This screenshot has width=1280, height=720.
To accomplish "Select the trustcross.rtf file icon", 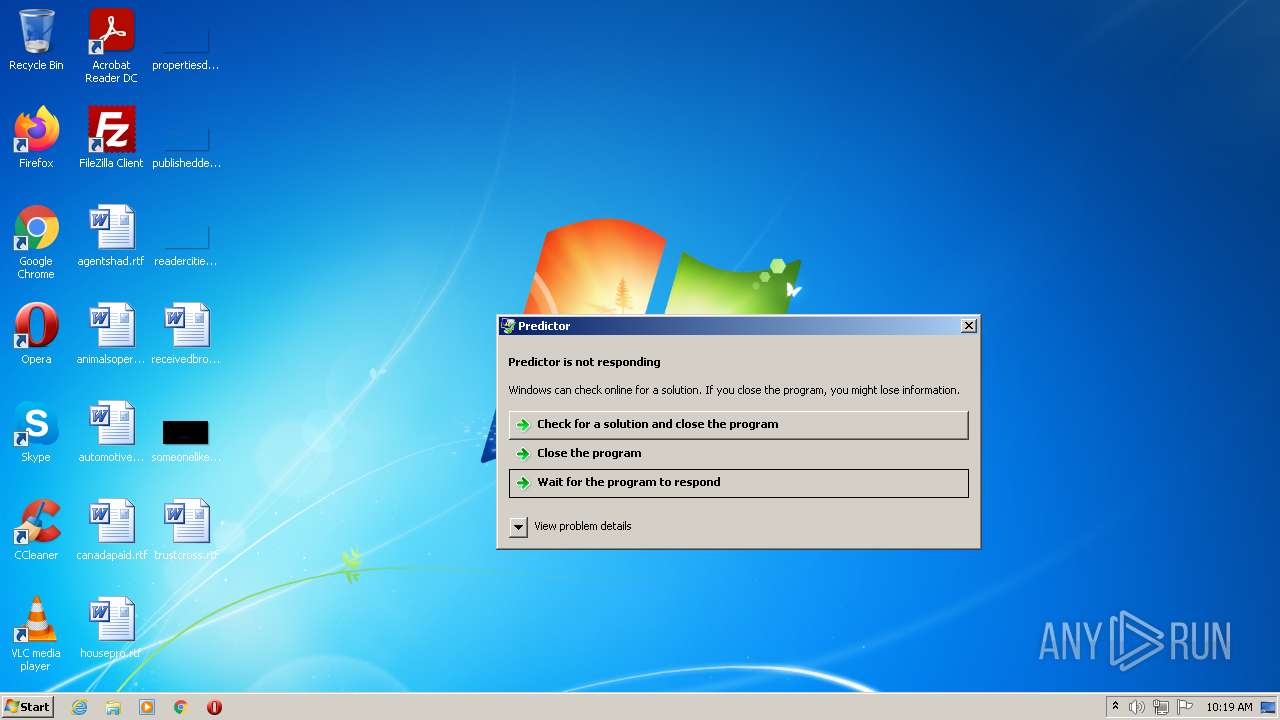I will pyautogui.click(x=186, y=531).
